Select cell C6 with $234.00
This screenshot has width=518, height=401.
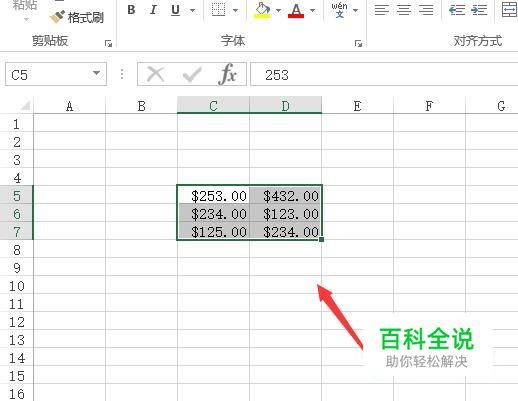pos(213,214)
